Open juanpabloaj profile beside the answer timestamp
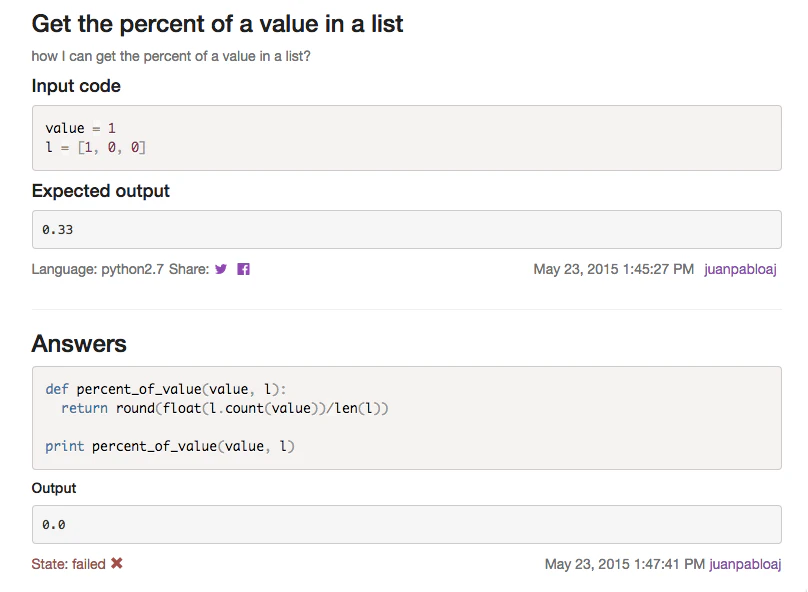The image size is (808, 592). 745,564
